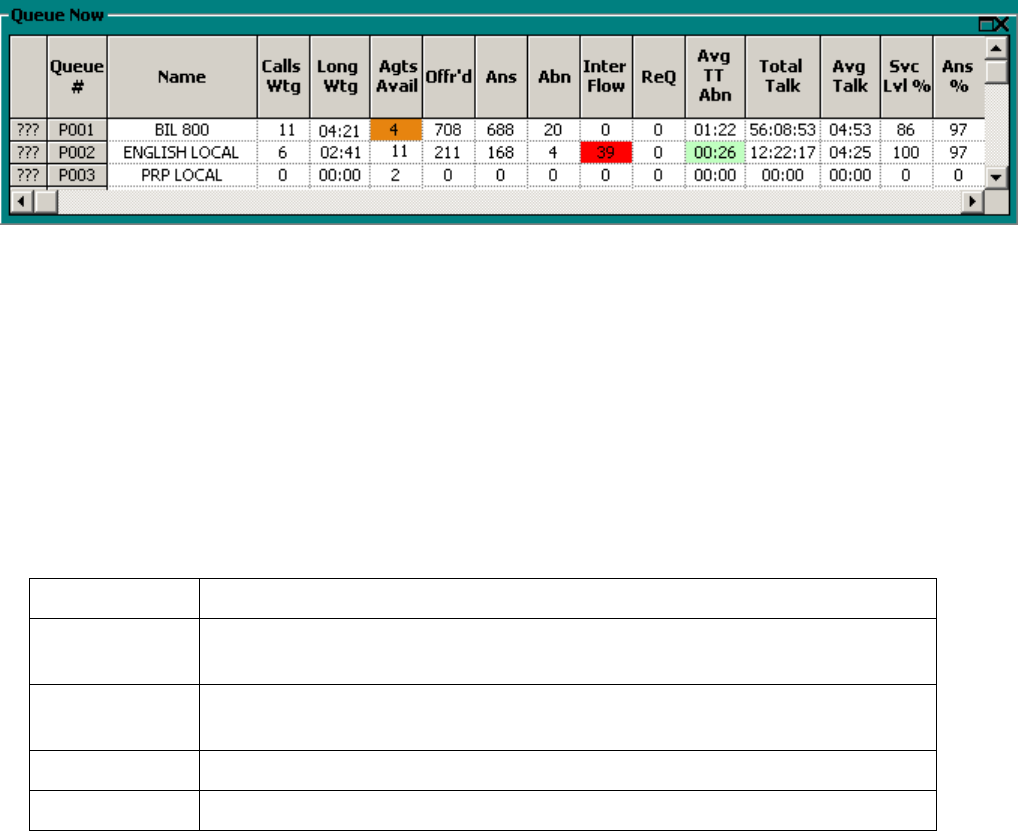The height and width of the screenshot is (831, 1018).
Task: Click the Long Wtg value 04:21
Action: 340,130
